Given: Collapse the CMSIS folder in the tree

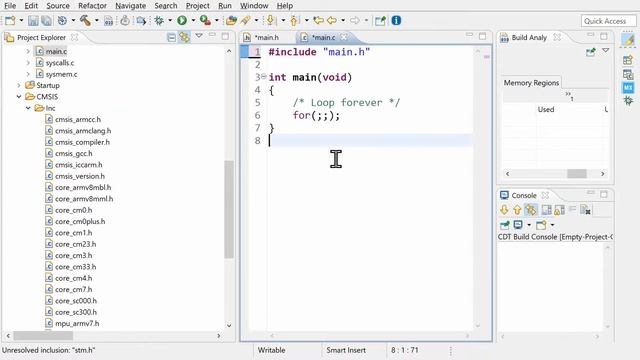Looking at the screenshot, I should [x=19, y=97].
